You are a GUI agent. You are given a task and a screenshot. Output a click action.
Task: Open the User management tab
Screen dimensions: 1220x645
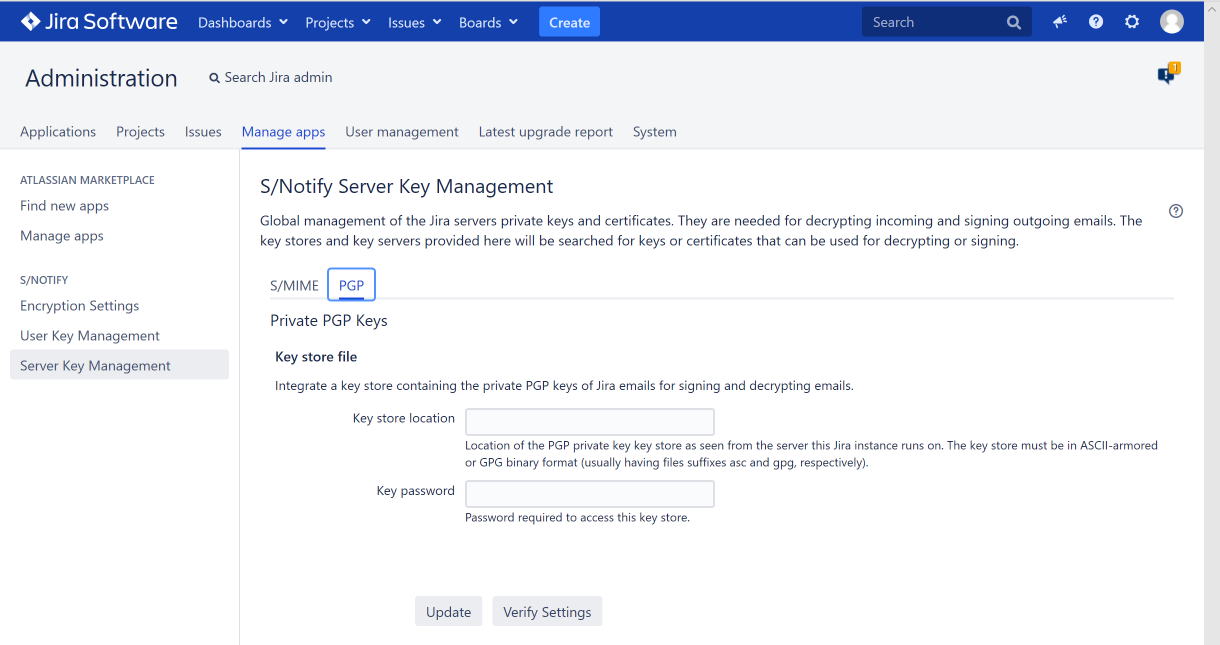(x=402, y=132)
